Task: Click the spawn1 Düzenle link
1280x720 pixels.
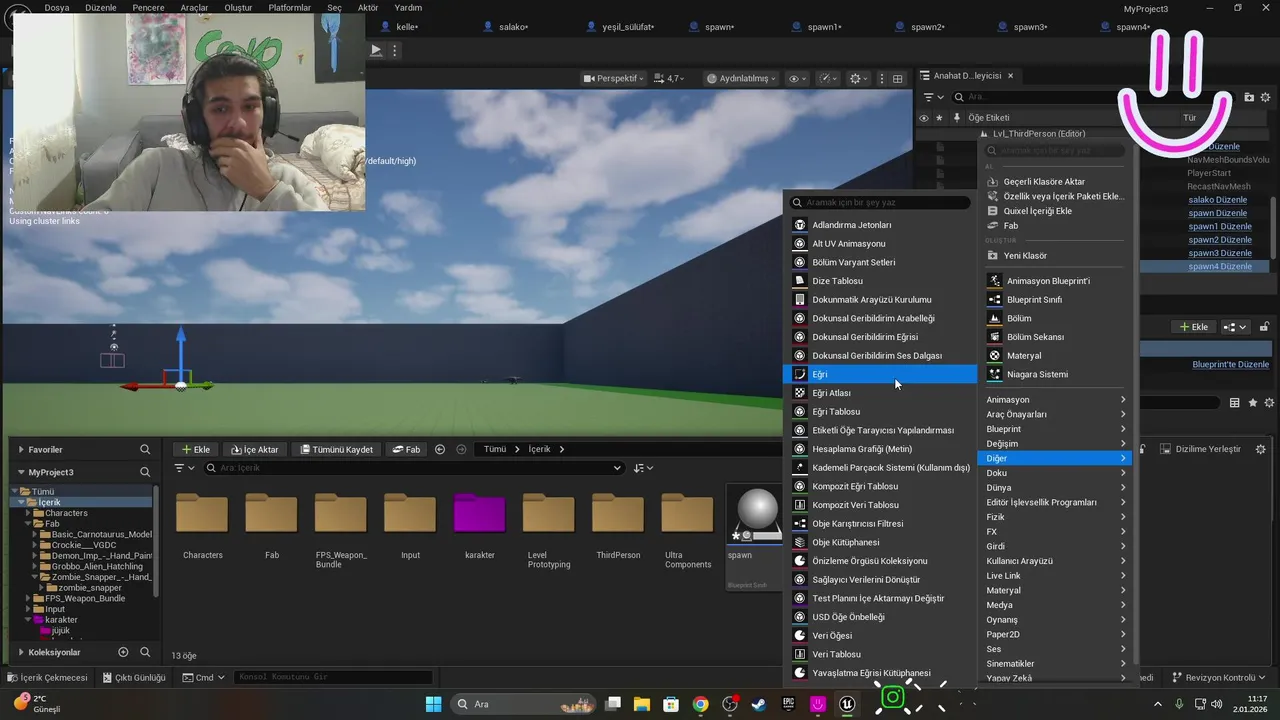Action: point(1220,227)
